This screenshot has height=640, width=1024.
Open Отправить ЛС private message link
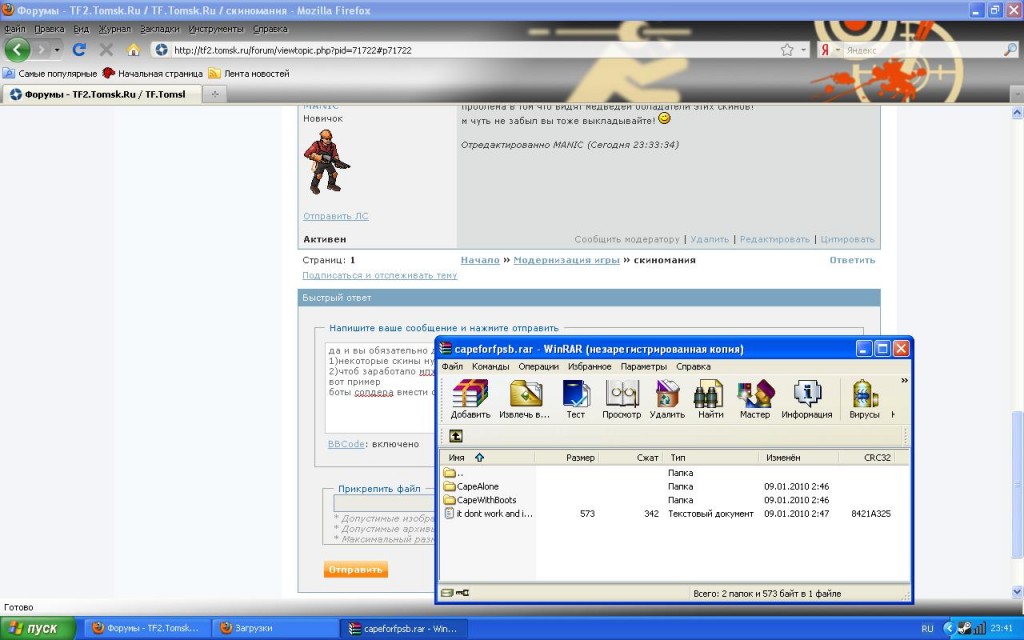(336, 216)
